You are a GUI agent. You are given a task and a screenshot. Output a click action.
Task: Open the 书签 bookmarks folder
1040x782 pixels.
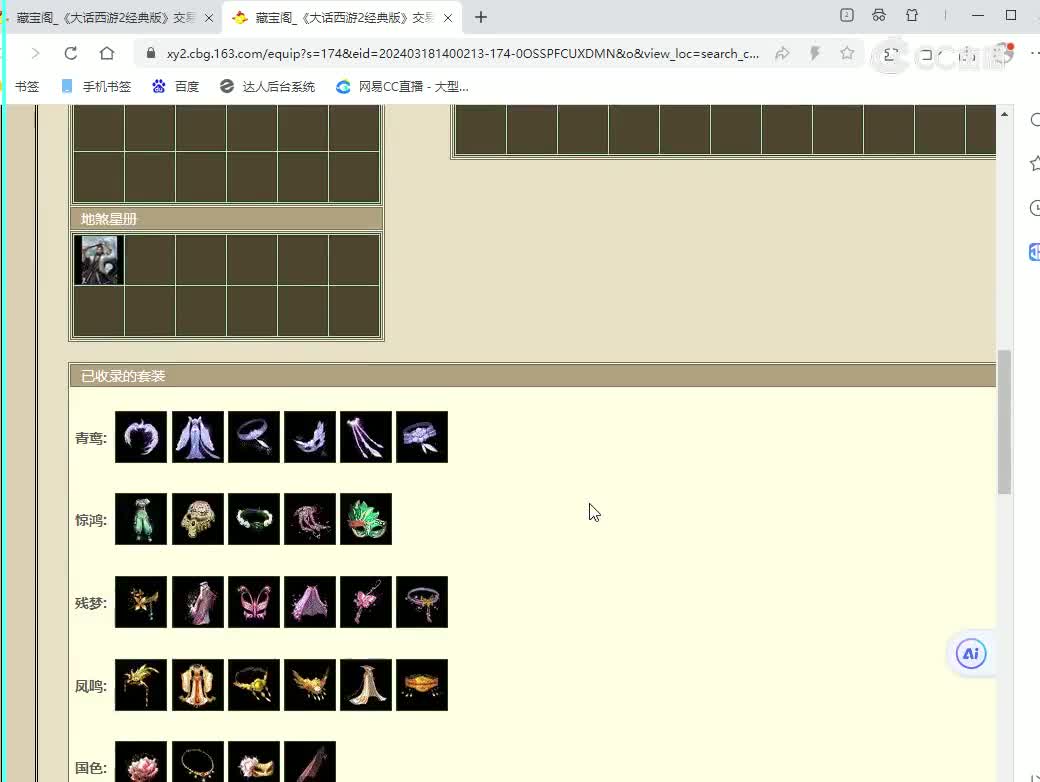(x=27, y=86)
